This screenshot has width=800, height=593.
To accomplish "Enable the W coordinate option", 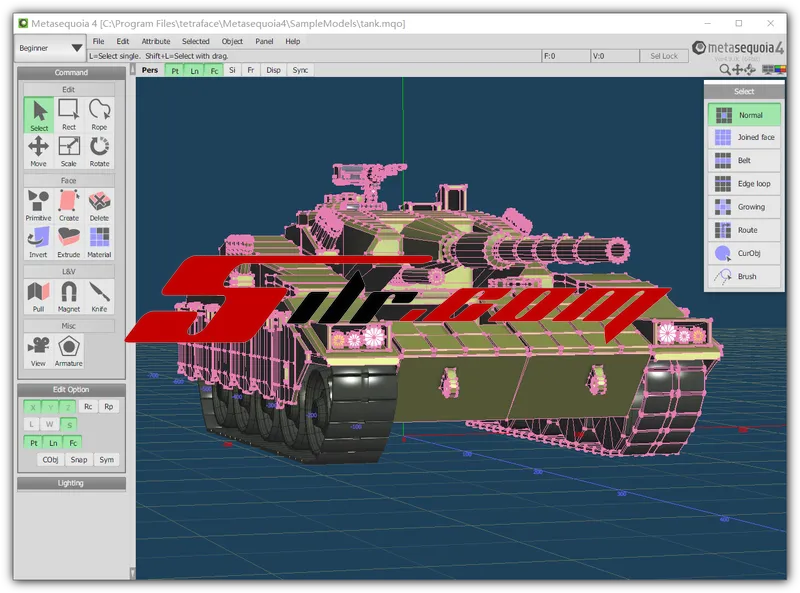I will coord(49,424).
